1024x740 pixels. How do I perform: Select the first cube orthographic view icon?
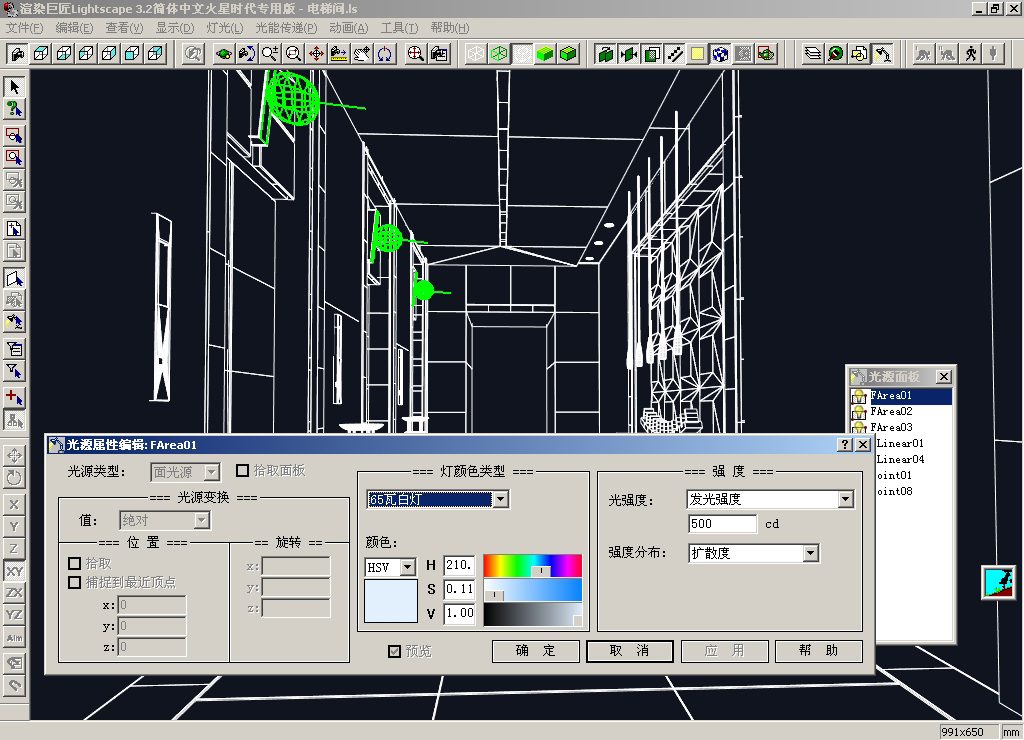pos(41,54)
